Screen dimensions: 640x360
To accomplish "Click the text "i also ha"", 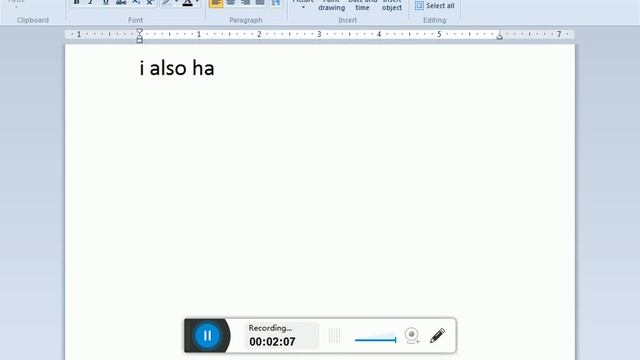I will (177, 68).
